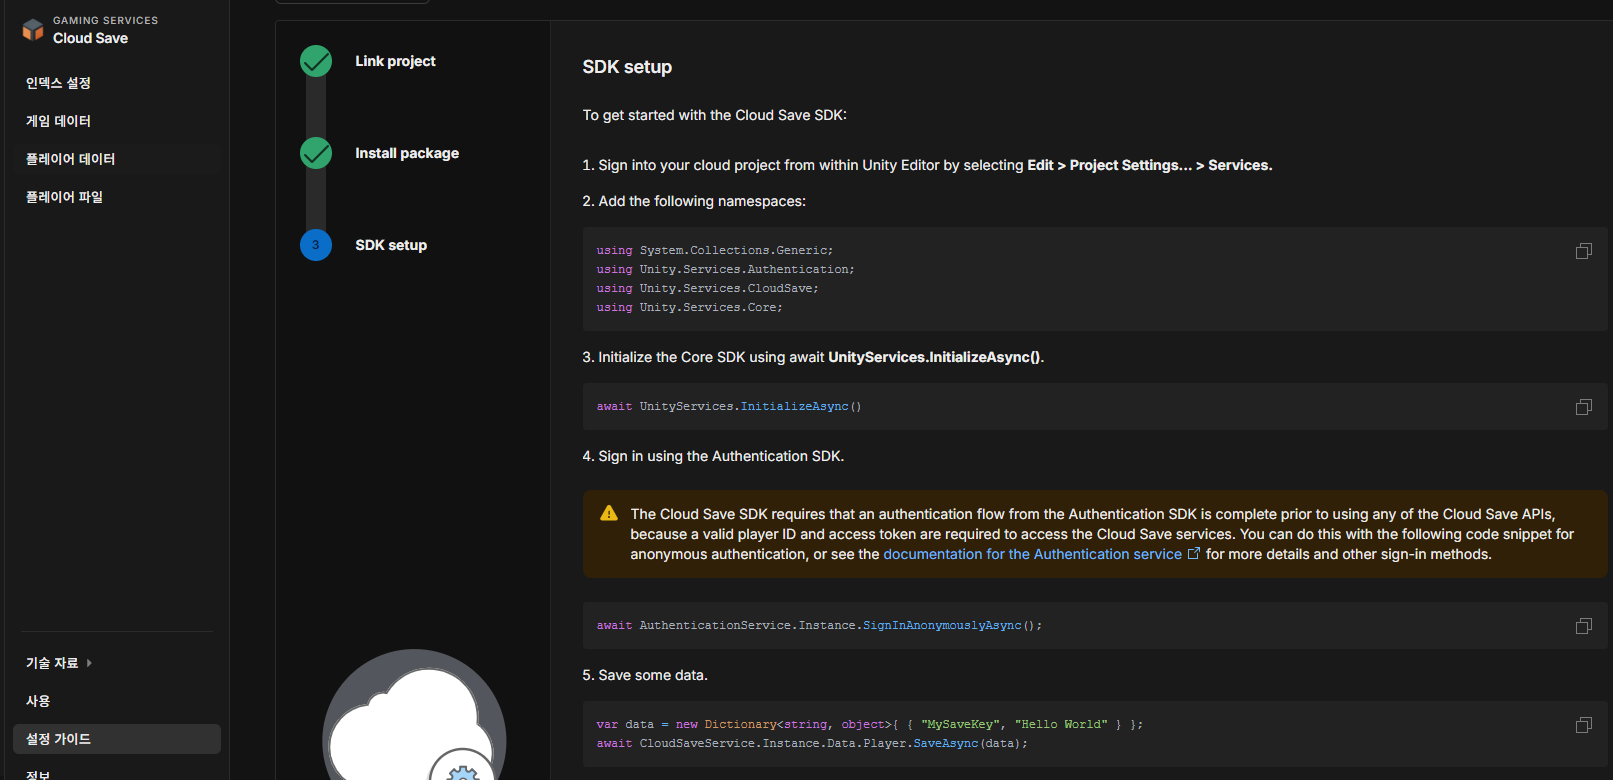Click '2. Add the following namespaces:' text
The width and height of the screenshot is (1613, 780).
(x=694, y=201)
